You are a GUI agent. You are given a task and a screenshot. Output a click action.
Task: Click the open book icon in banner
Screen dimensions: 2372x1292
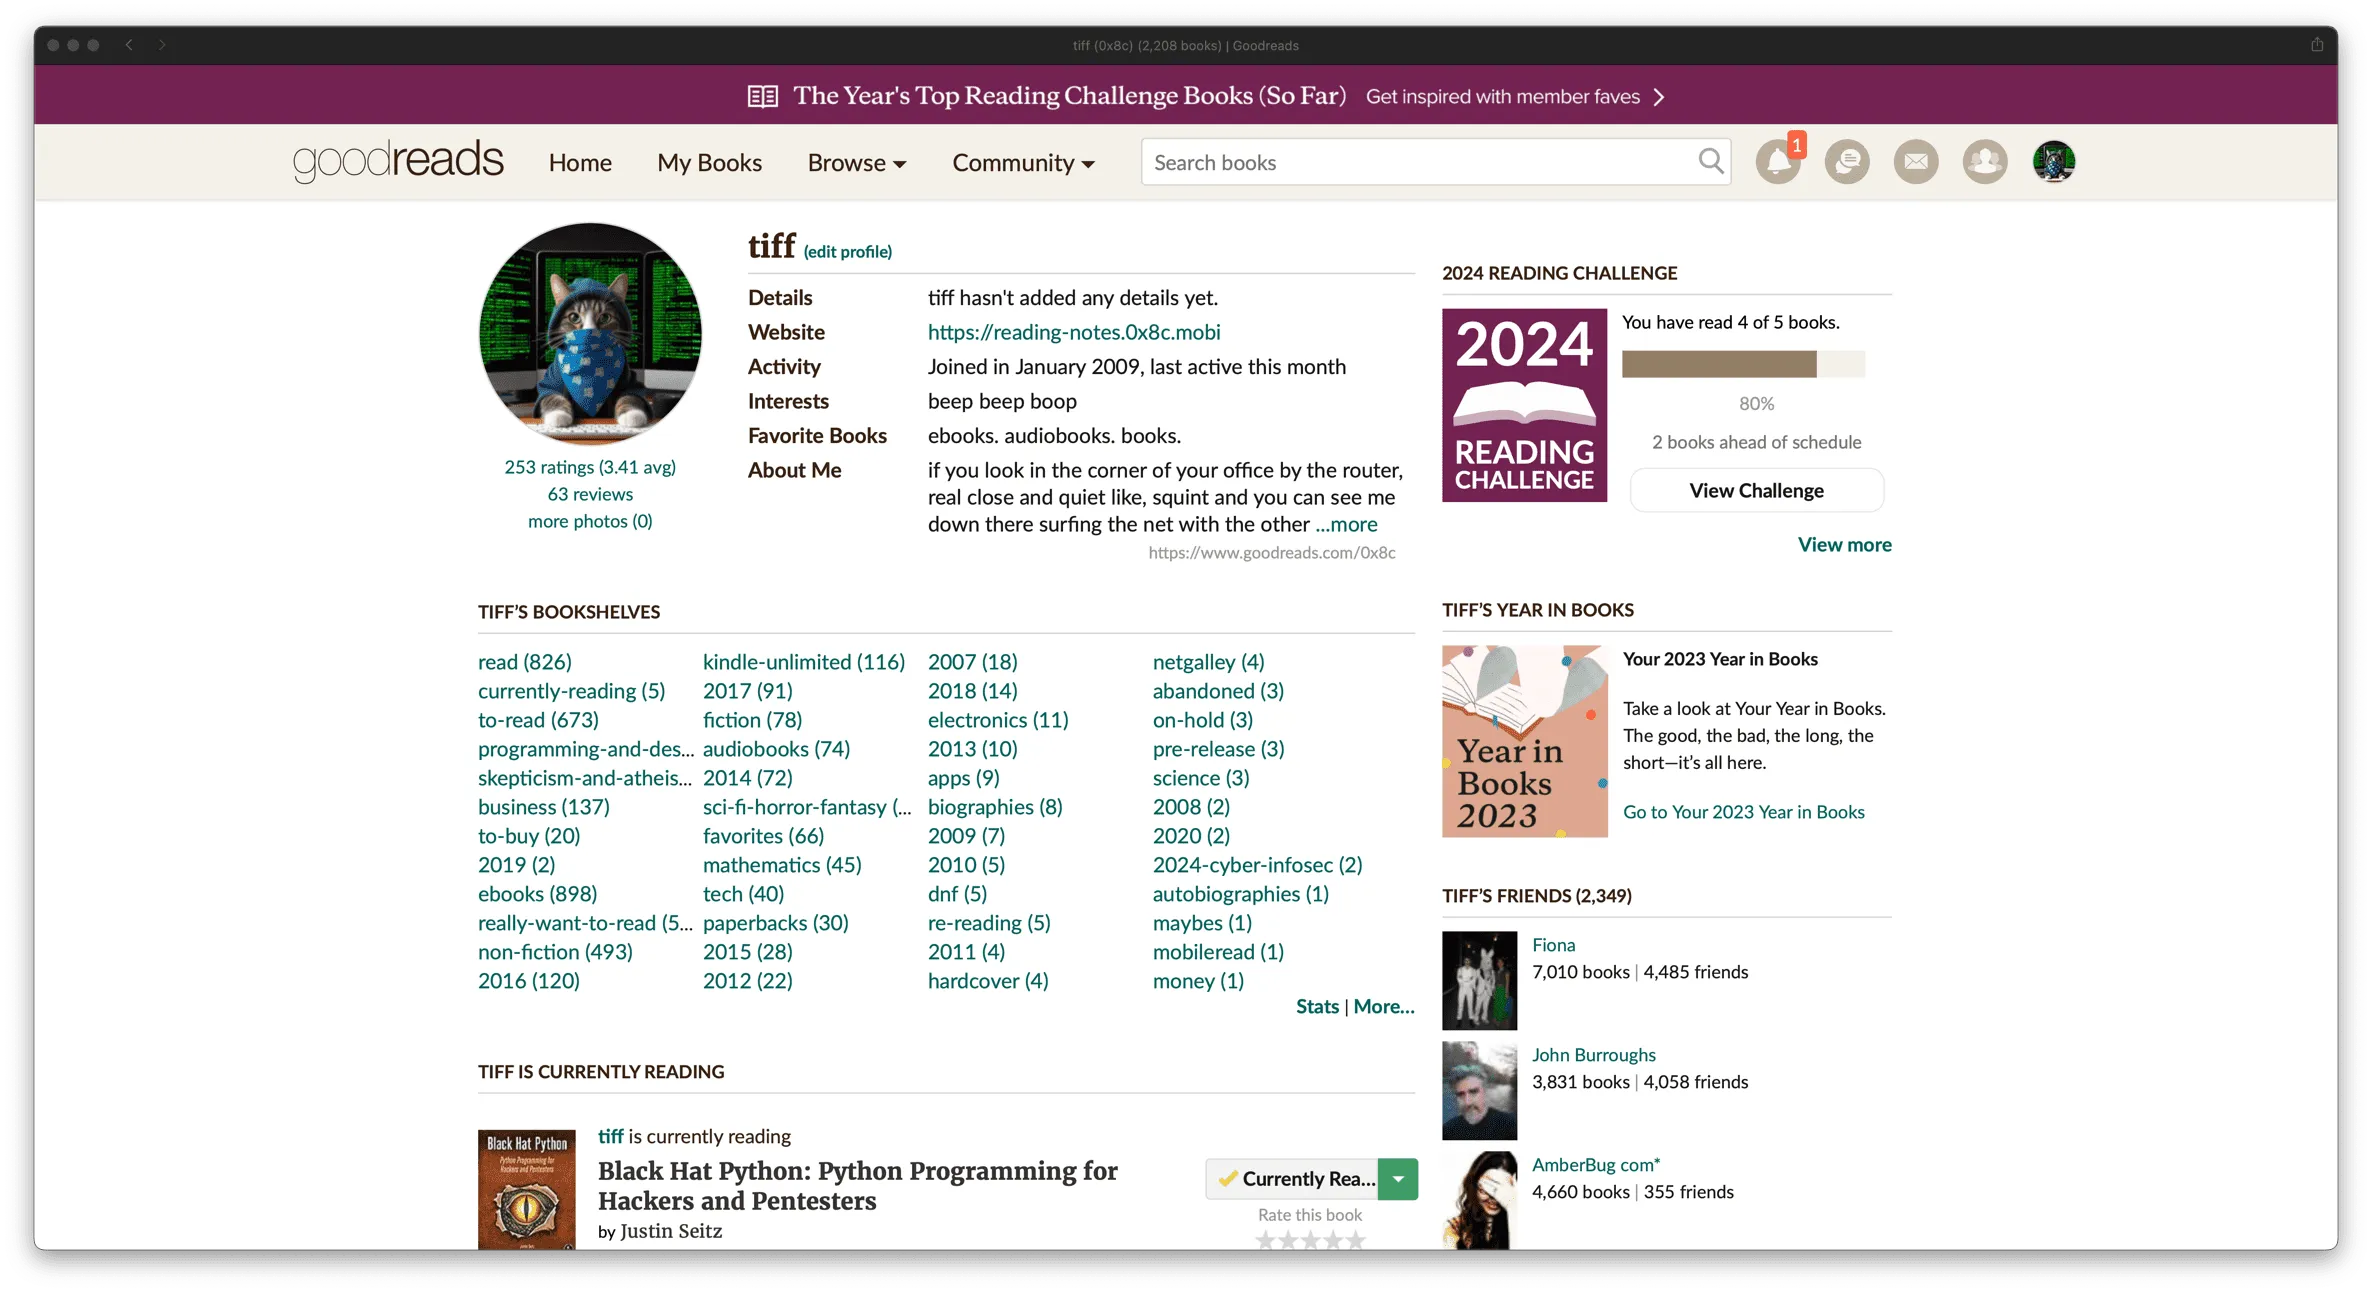pyautogui.click(x=763, y=96)
